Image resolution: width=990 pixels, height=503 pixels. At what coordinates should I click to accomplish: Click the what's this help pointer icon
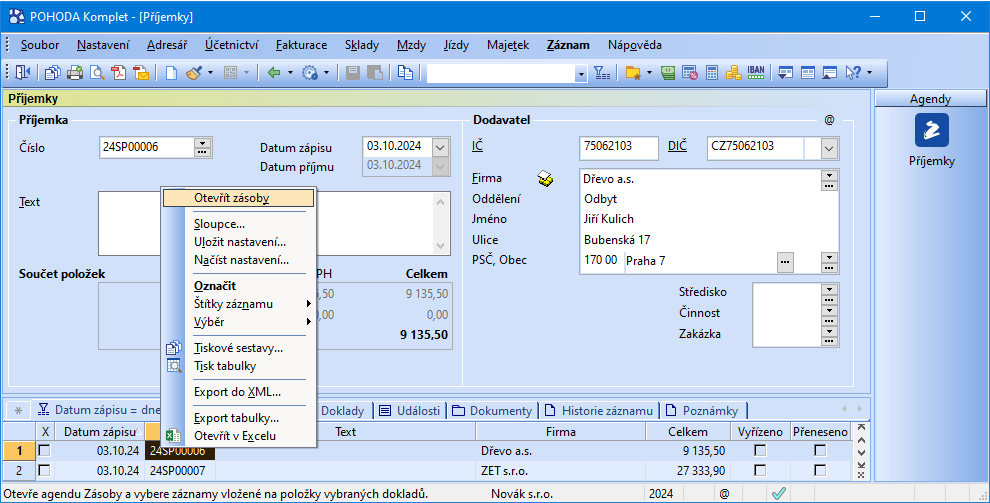tap(853, 73)
